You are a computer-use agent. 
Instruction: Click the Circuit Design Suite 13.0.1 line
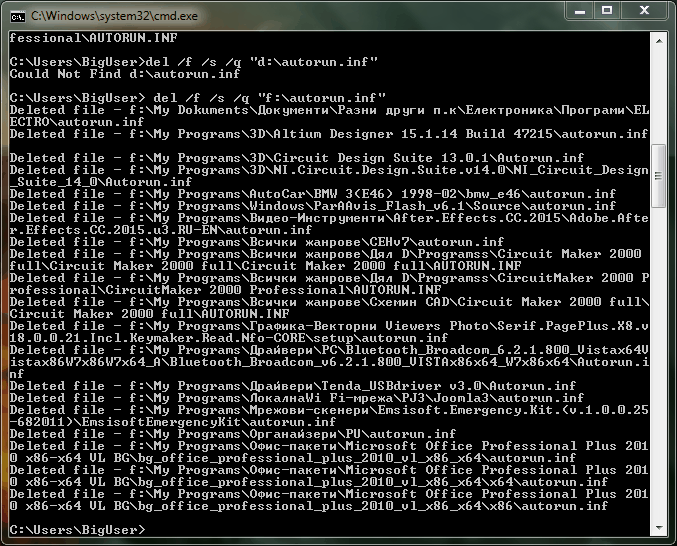click(297, 158)
